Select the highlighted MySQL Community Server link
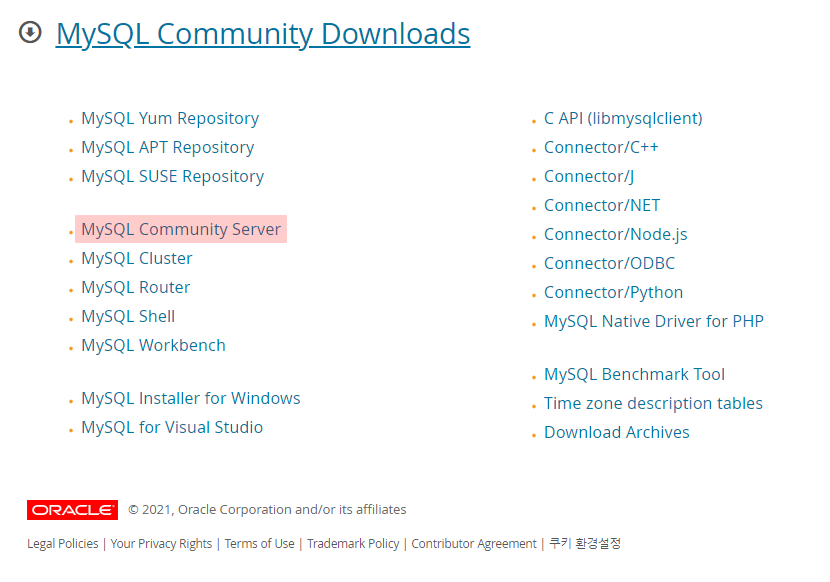The height and width of the screenshot is (582, 830). [x=181, y=229]
